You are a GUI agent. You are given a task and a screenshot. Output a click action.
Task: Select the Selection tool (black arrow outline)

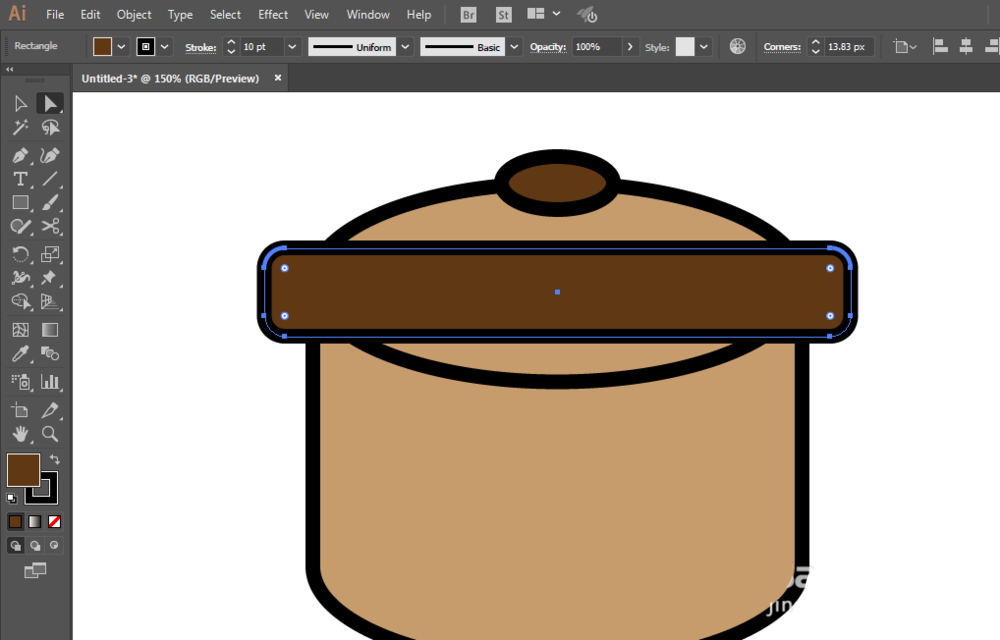[20, 104]
